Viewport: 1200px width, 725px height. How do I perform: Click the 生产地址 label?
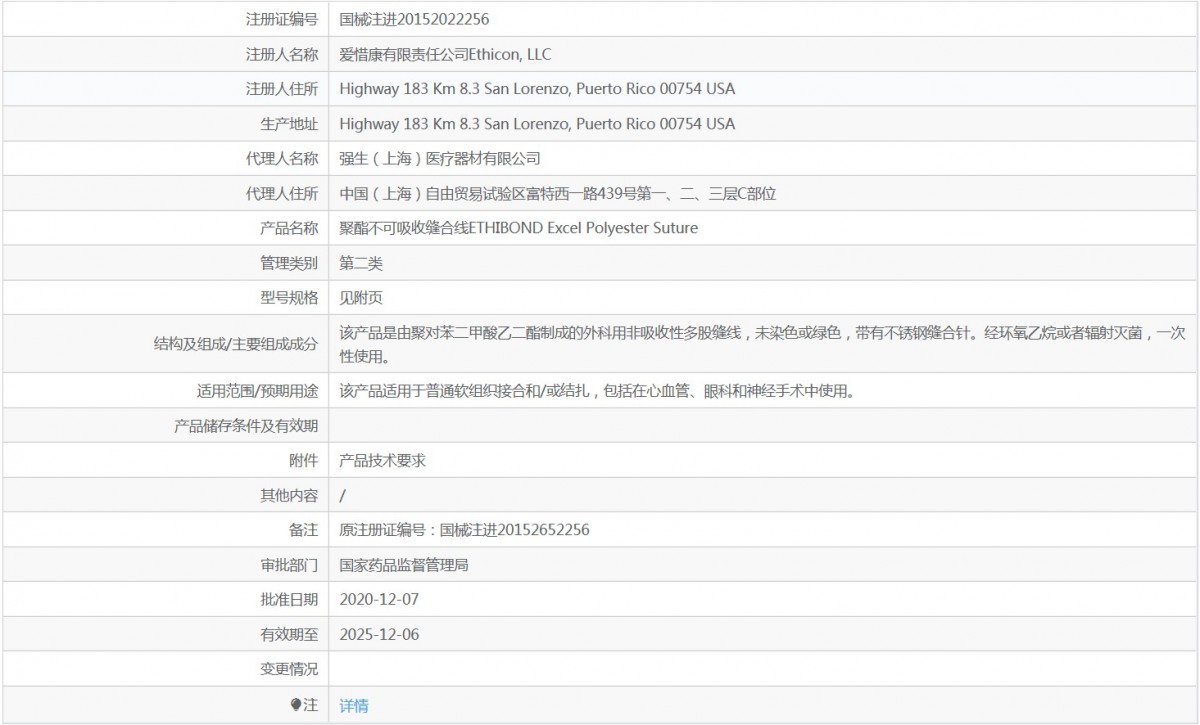(x=289, y=124)
